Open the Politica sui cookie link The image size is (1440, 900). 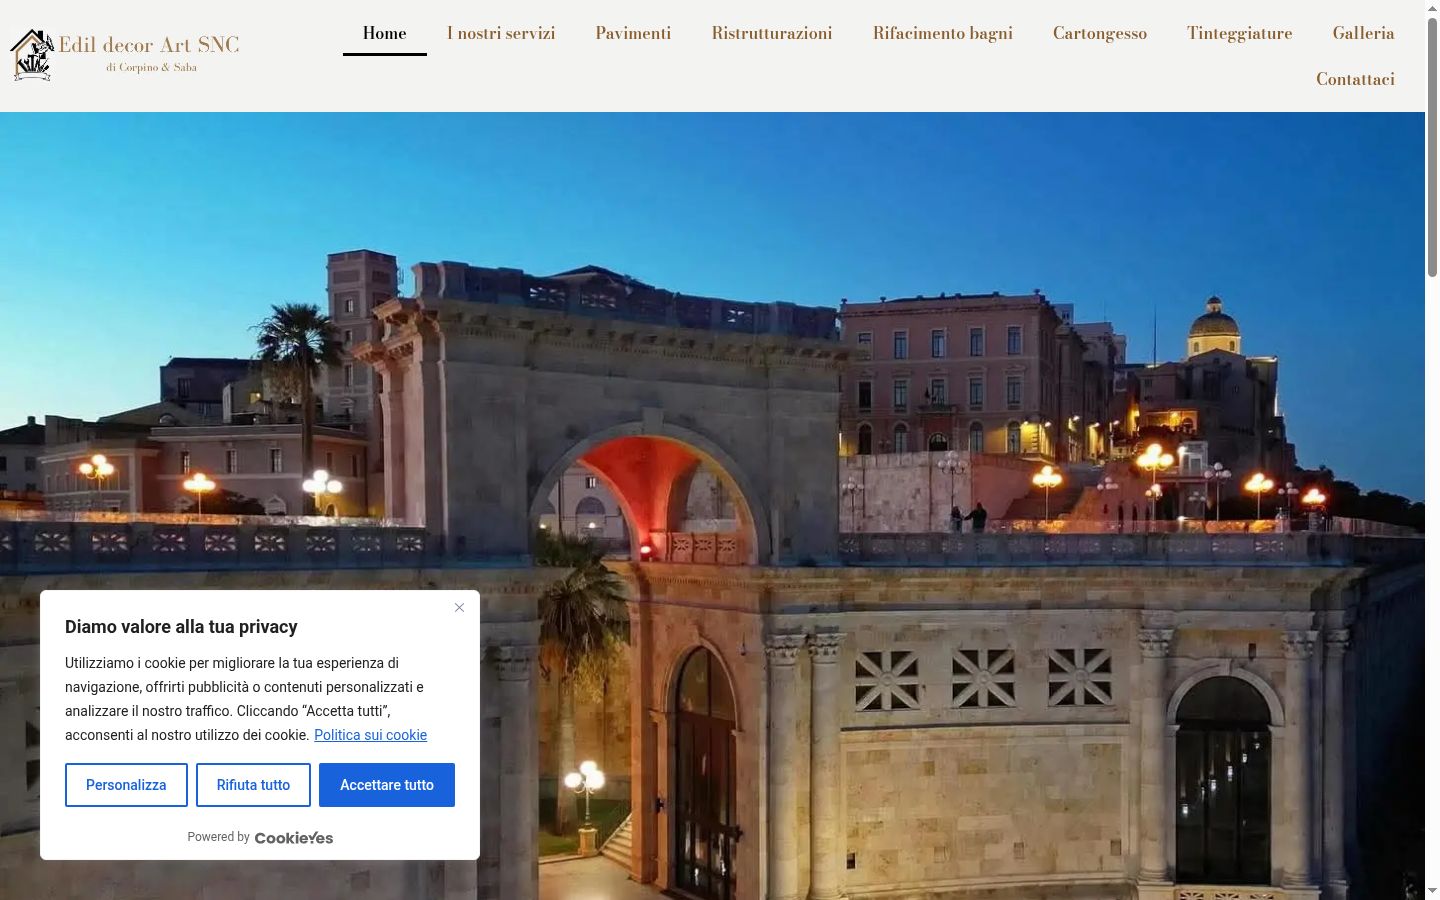pyautogui.click(x=370, y=735)
